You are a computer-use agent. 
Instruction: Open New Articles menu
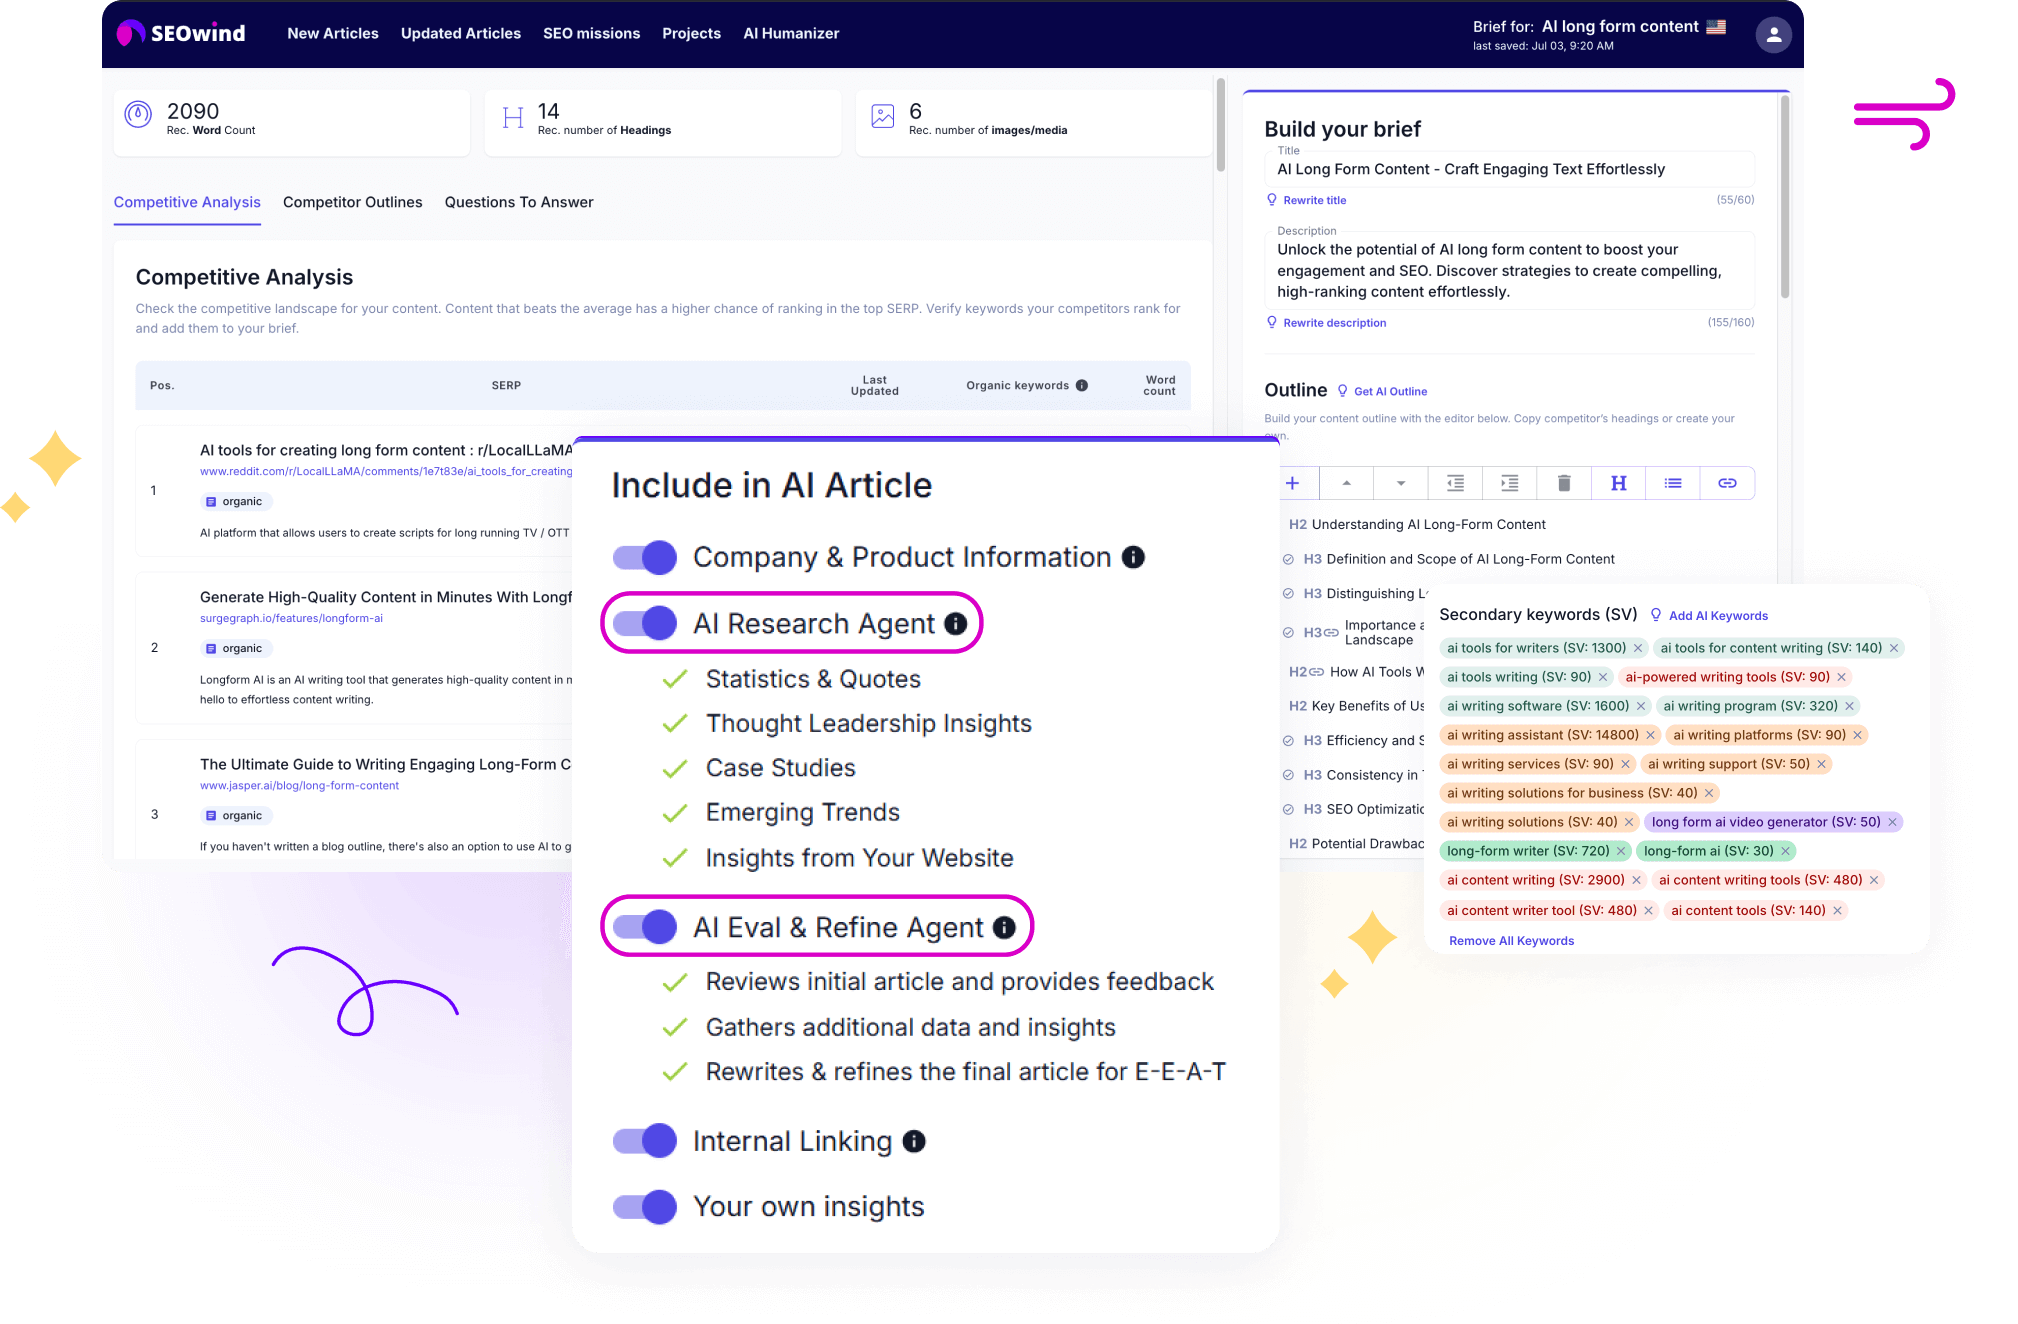pos(333,33)
